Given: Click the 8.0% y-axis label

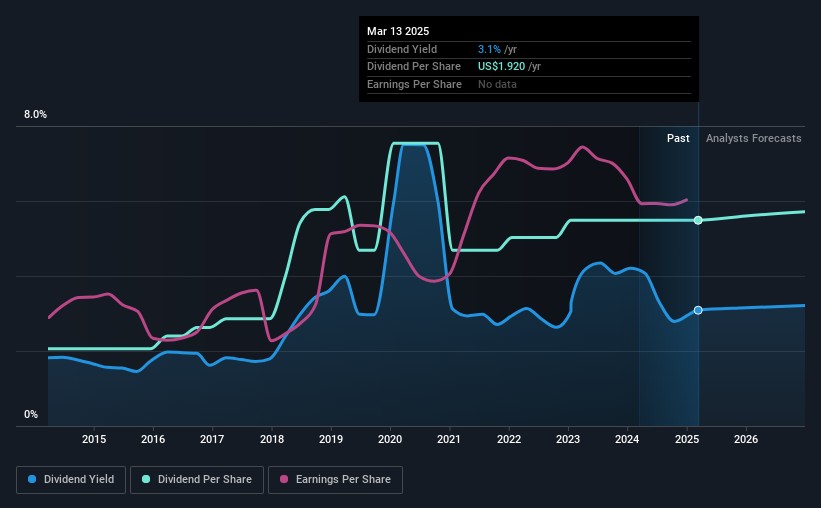Looking at the screenshot, I should [35, 115].
